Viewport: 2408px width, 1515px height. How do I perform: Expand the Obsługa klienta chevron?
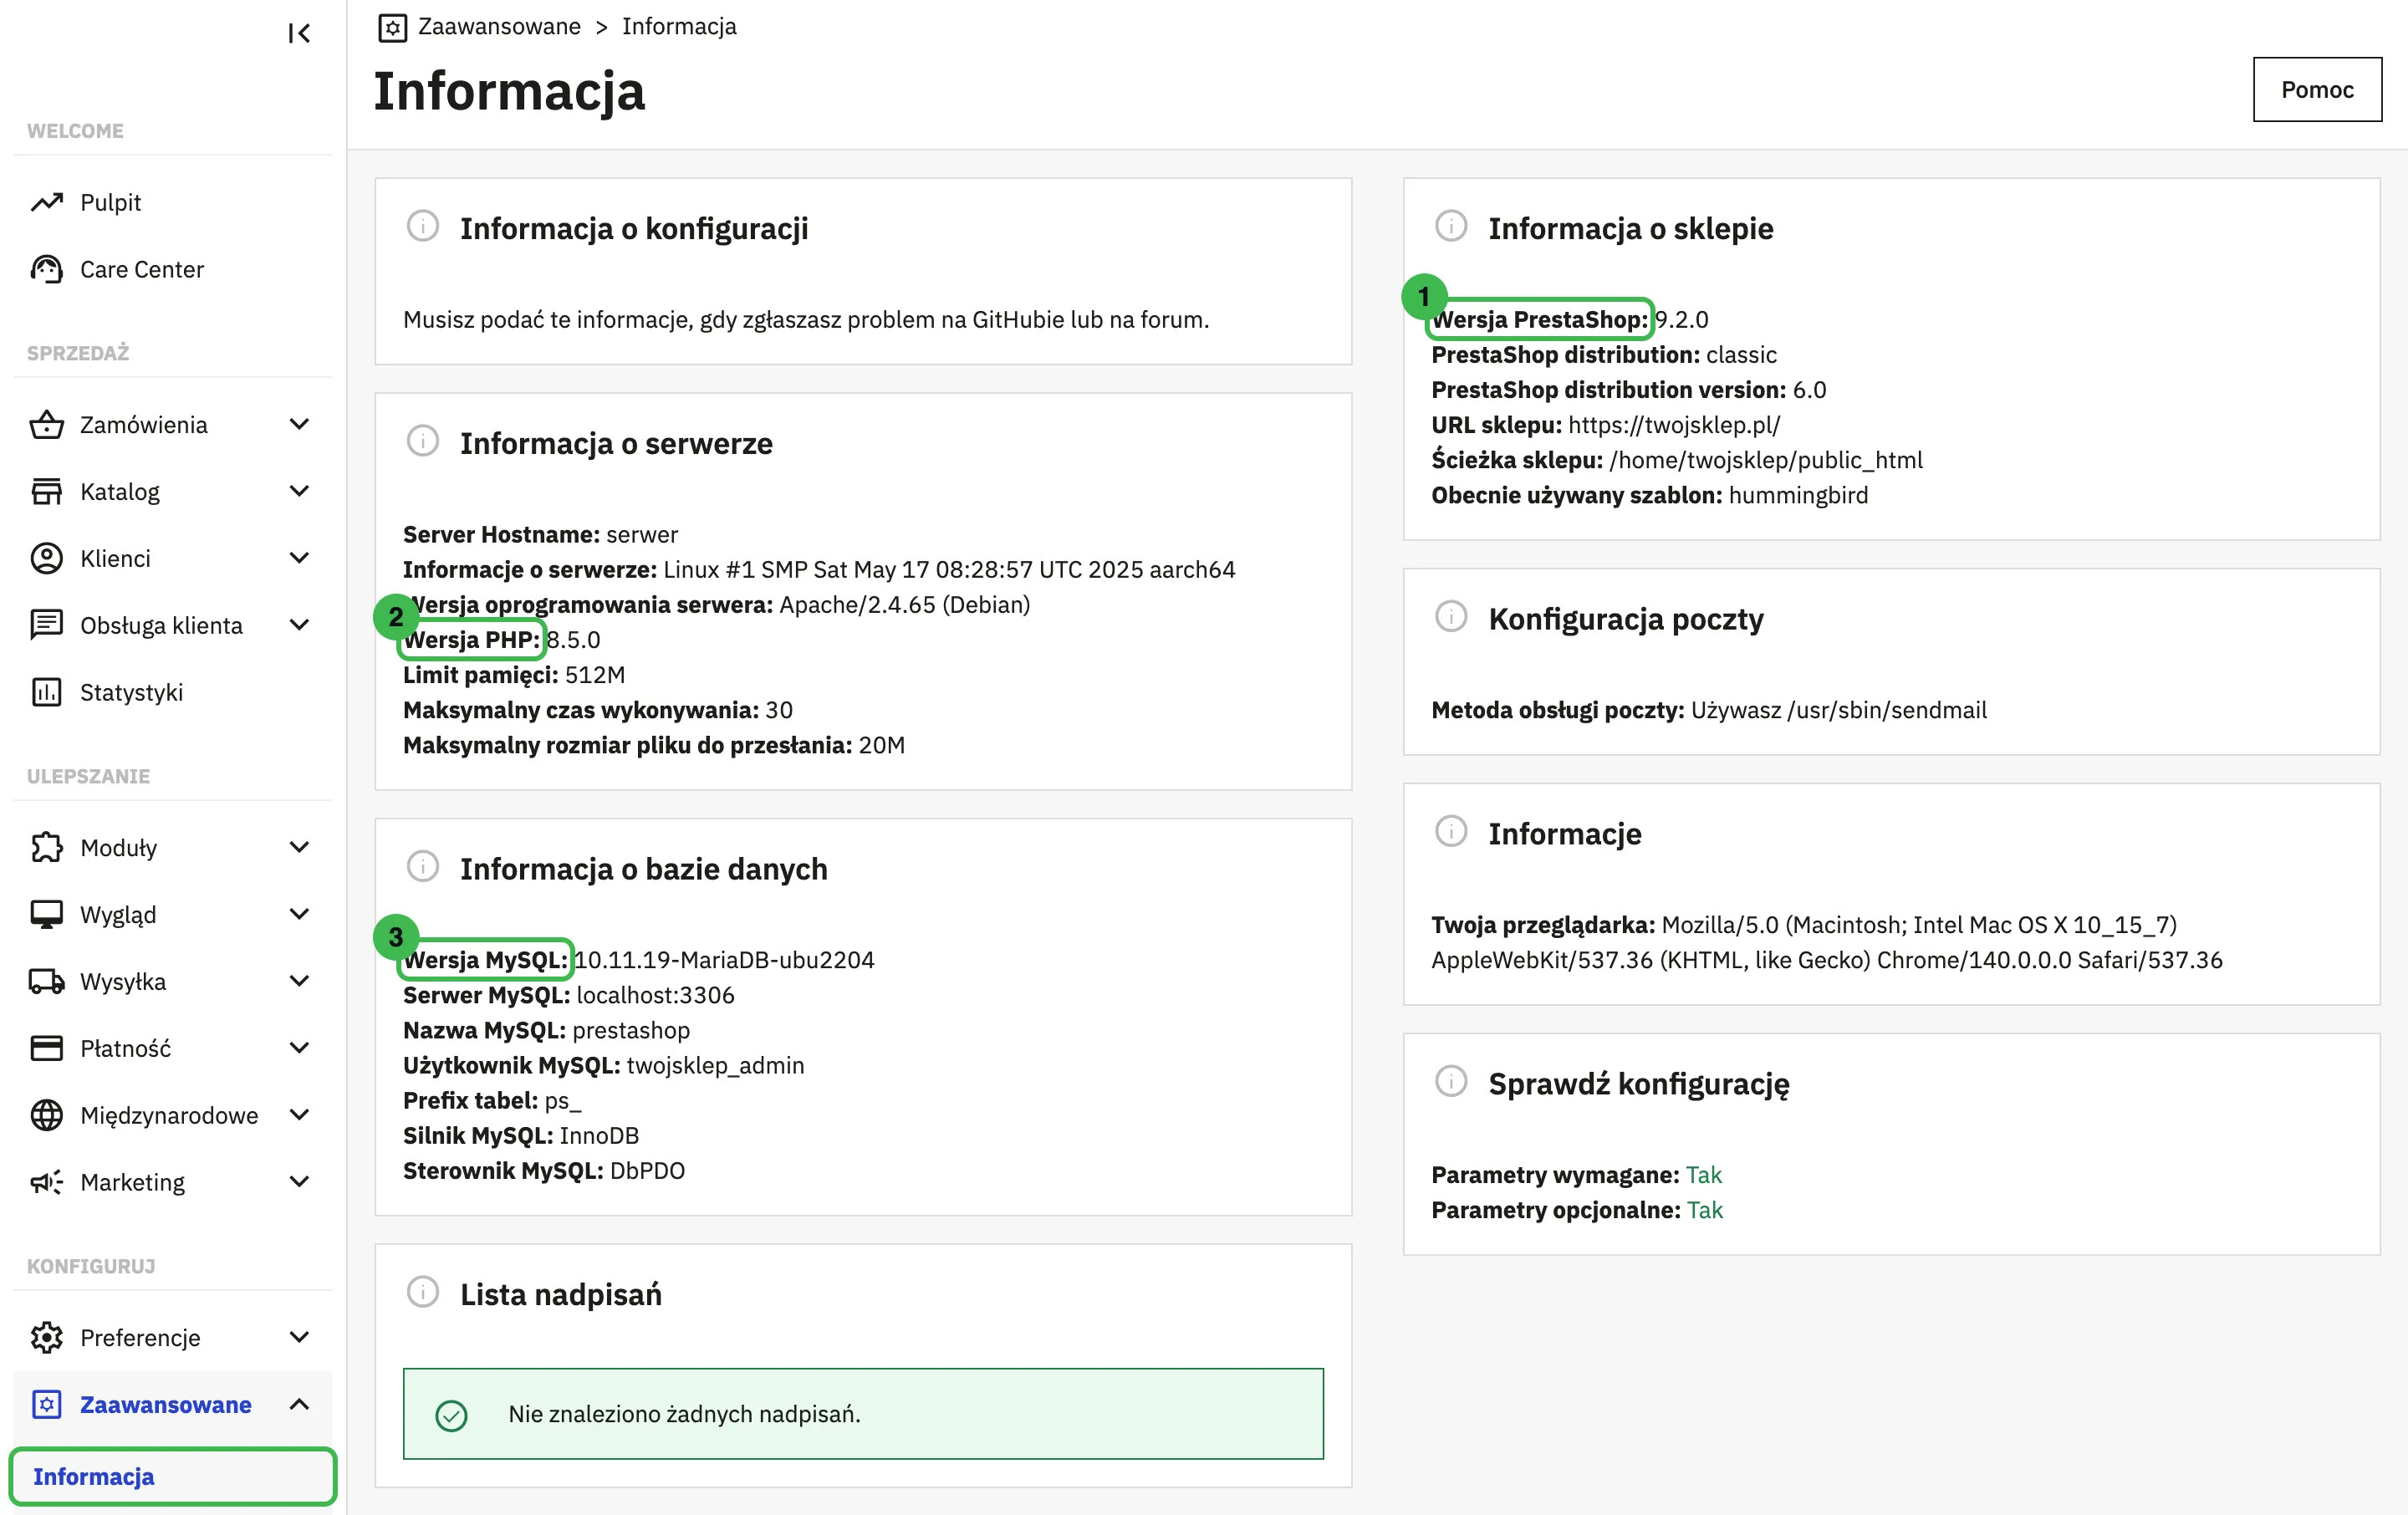click(299, 625)
